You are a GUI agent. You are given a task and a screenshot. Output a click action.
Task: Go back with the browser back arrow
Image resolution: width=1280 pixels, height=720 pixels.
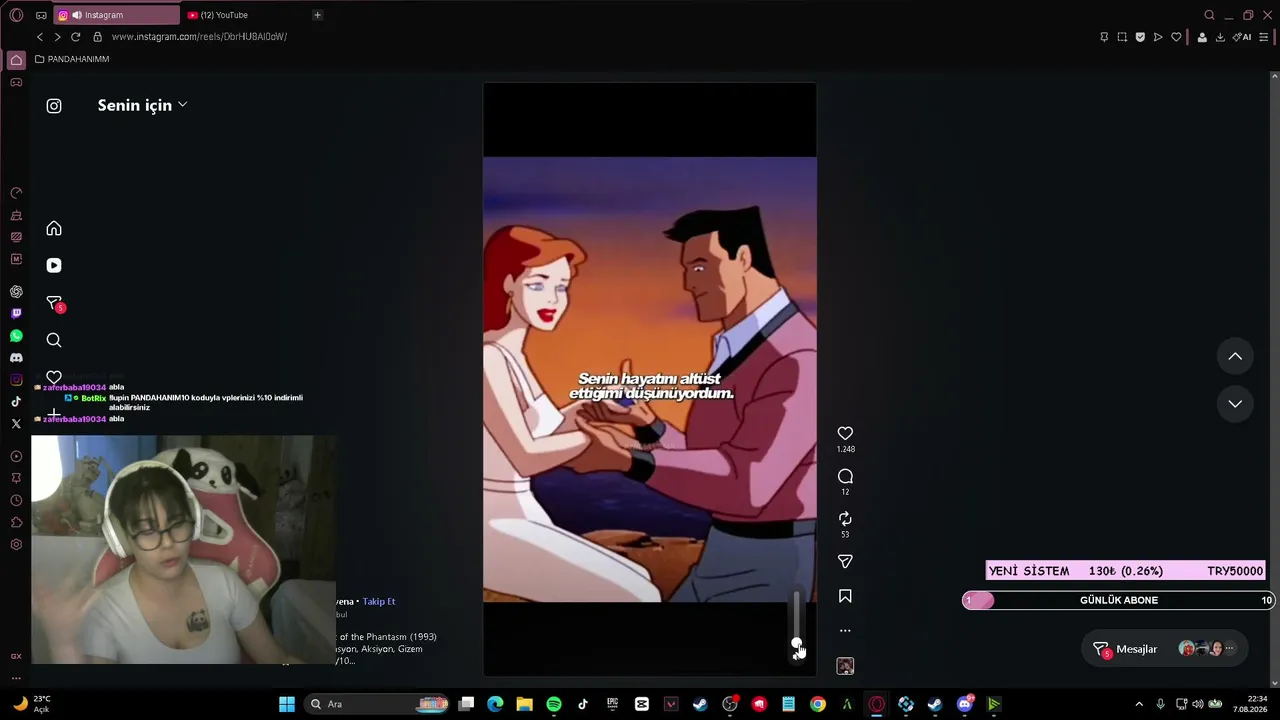point(40,37)
